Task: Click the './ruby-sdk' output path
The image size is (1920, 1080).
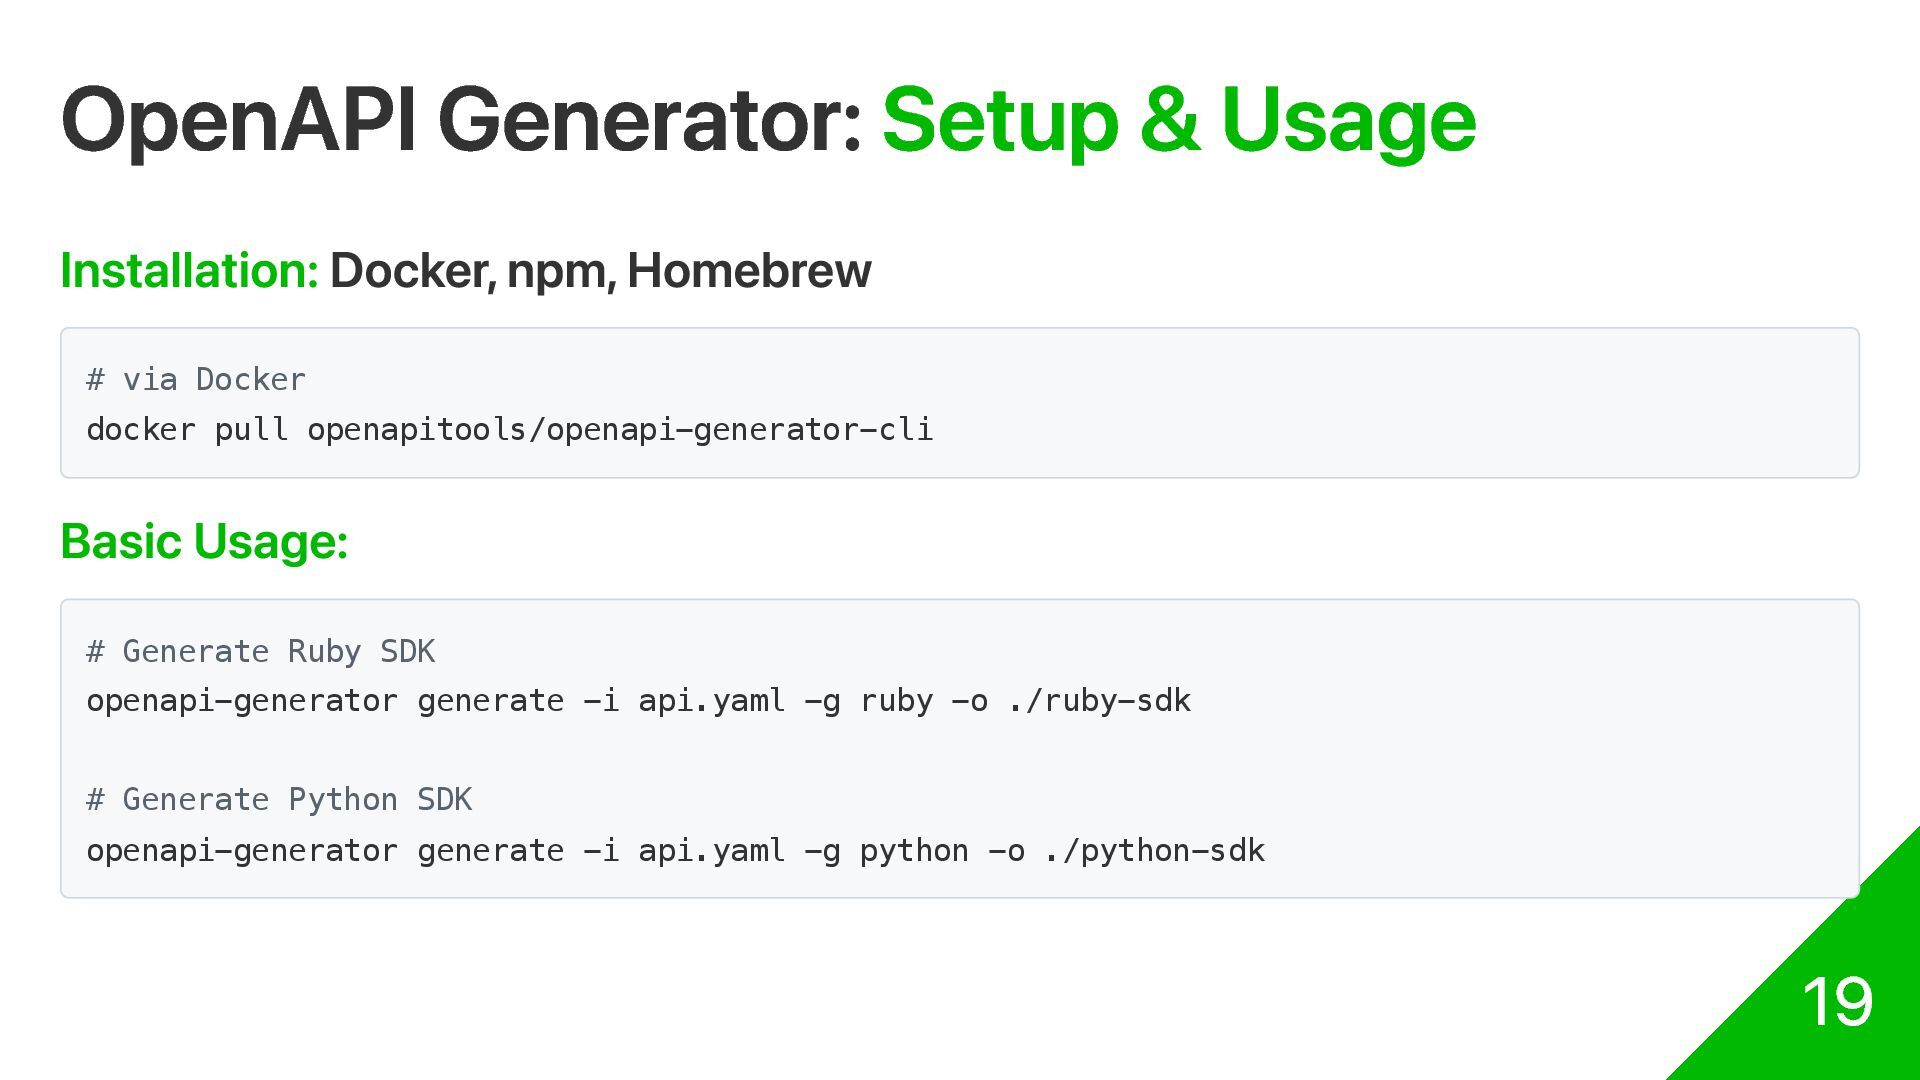Action: (x=1100, y=701)
